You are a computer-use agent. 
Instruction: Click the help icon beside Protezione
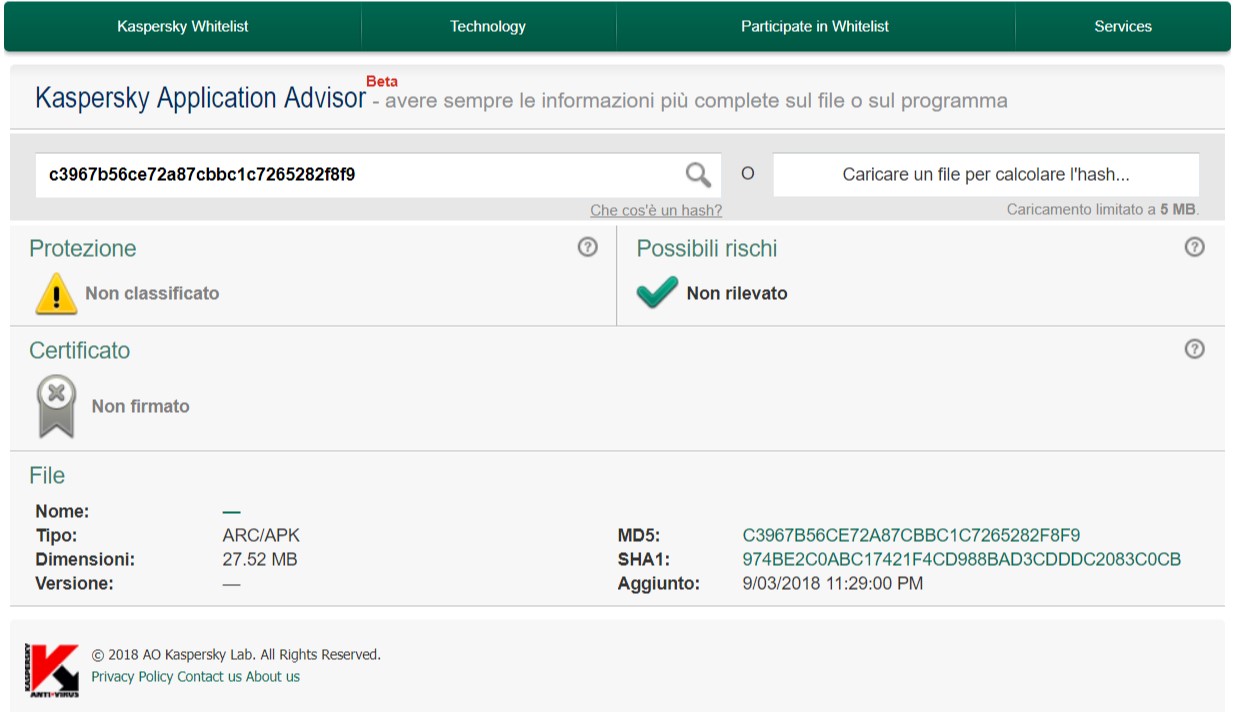(588, 247)
